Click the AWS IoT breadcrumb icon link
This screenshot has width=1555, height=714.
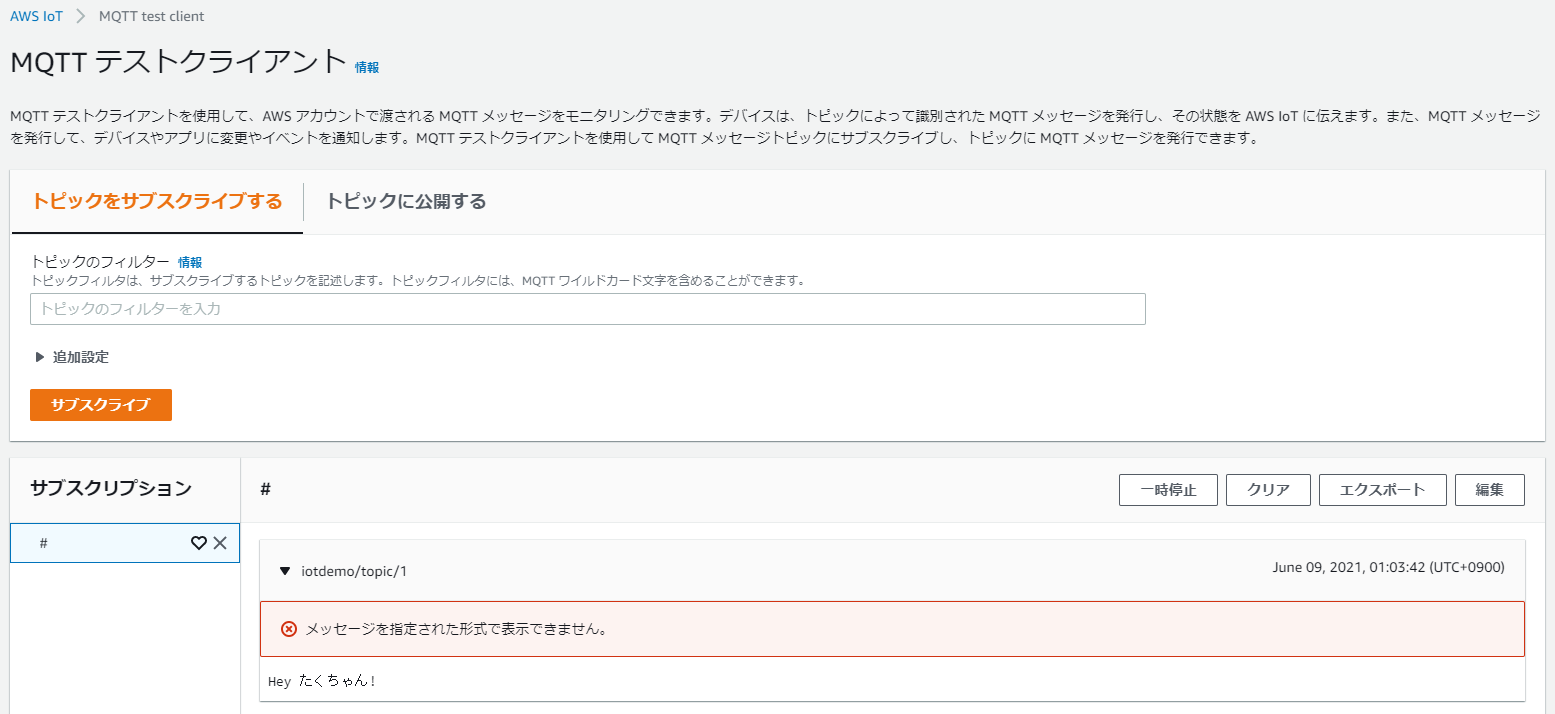point(37,15)
